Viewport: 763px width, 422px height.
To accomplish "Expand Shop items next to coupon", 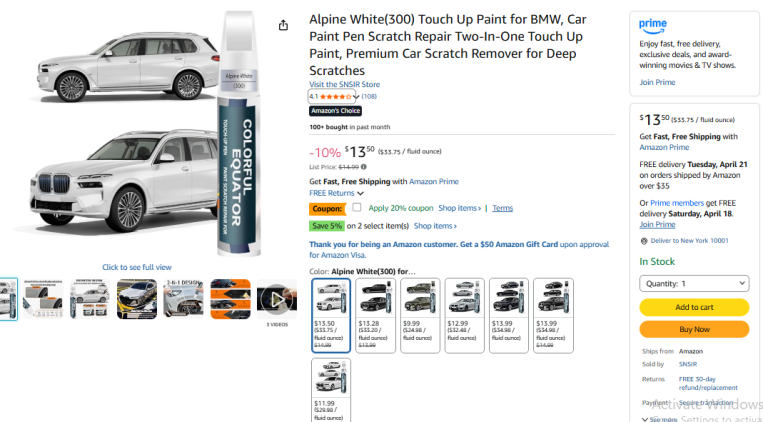I will pos(462,208).
